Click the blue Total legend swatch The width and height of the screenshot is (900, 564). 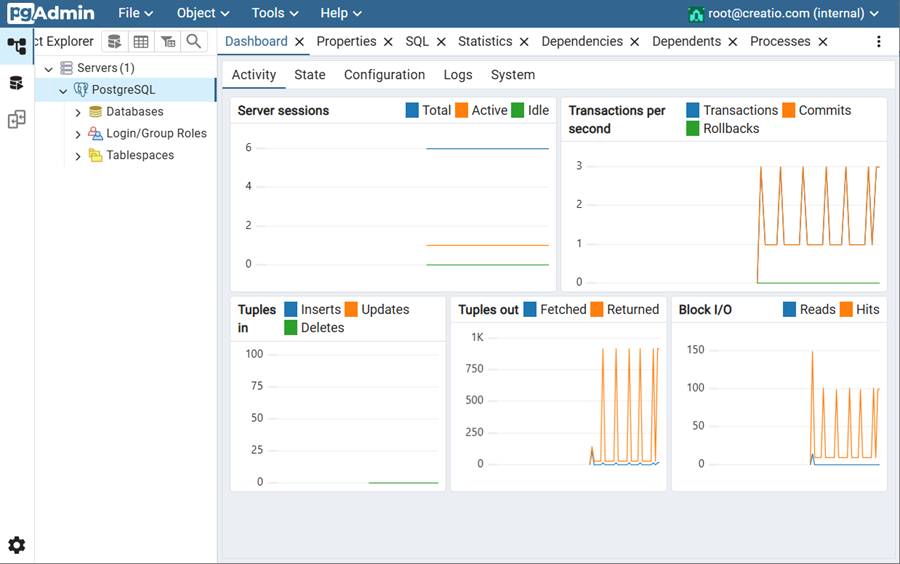point(412,111)
